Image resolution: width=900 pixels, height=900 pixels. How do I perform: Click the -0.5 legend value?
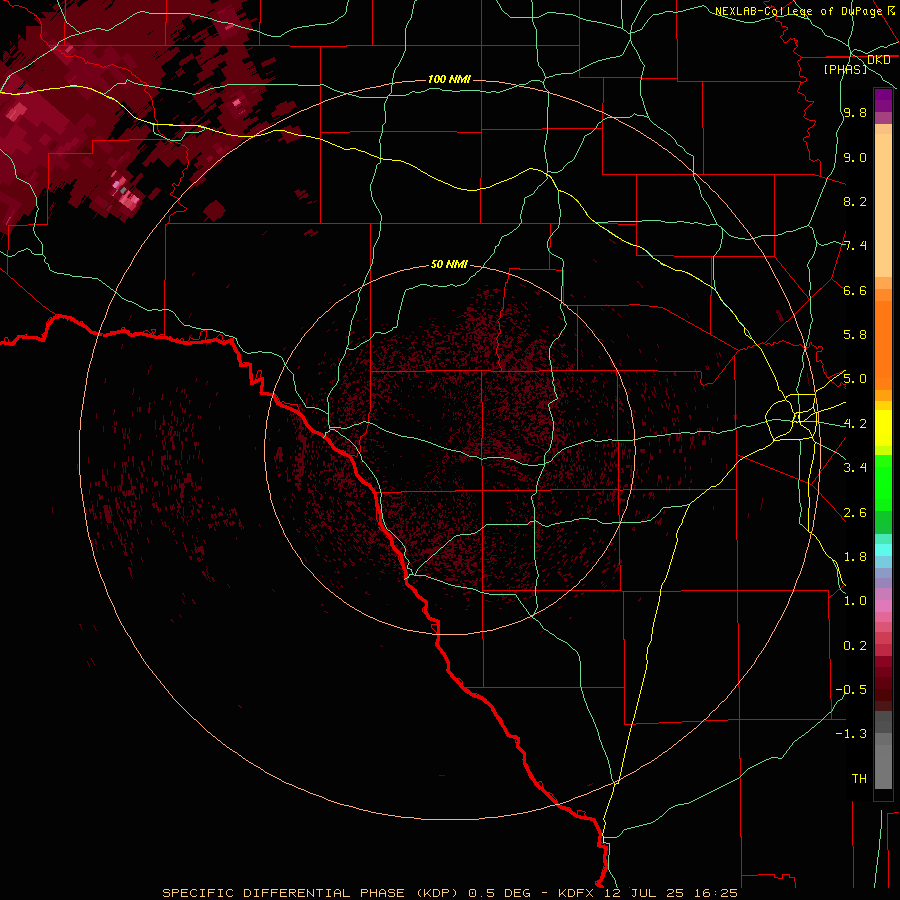(851, 690)
